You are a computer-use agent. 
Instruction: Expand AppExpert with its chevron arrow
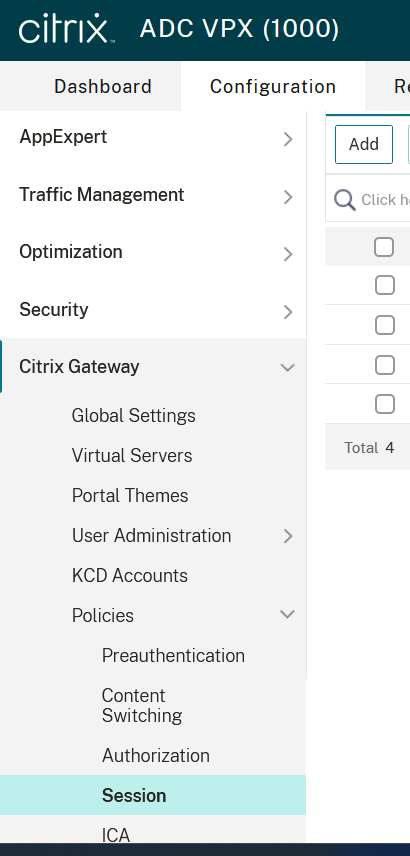point(288,139)
